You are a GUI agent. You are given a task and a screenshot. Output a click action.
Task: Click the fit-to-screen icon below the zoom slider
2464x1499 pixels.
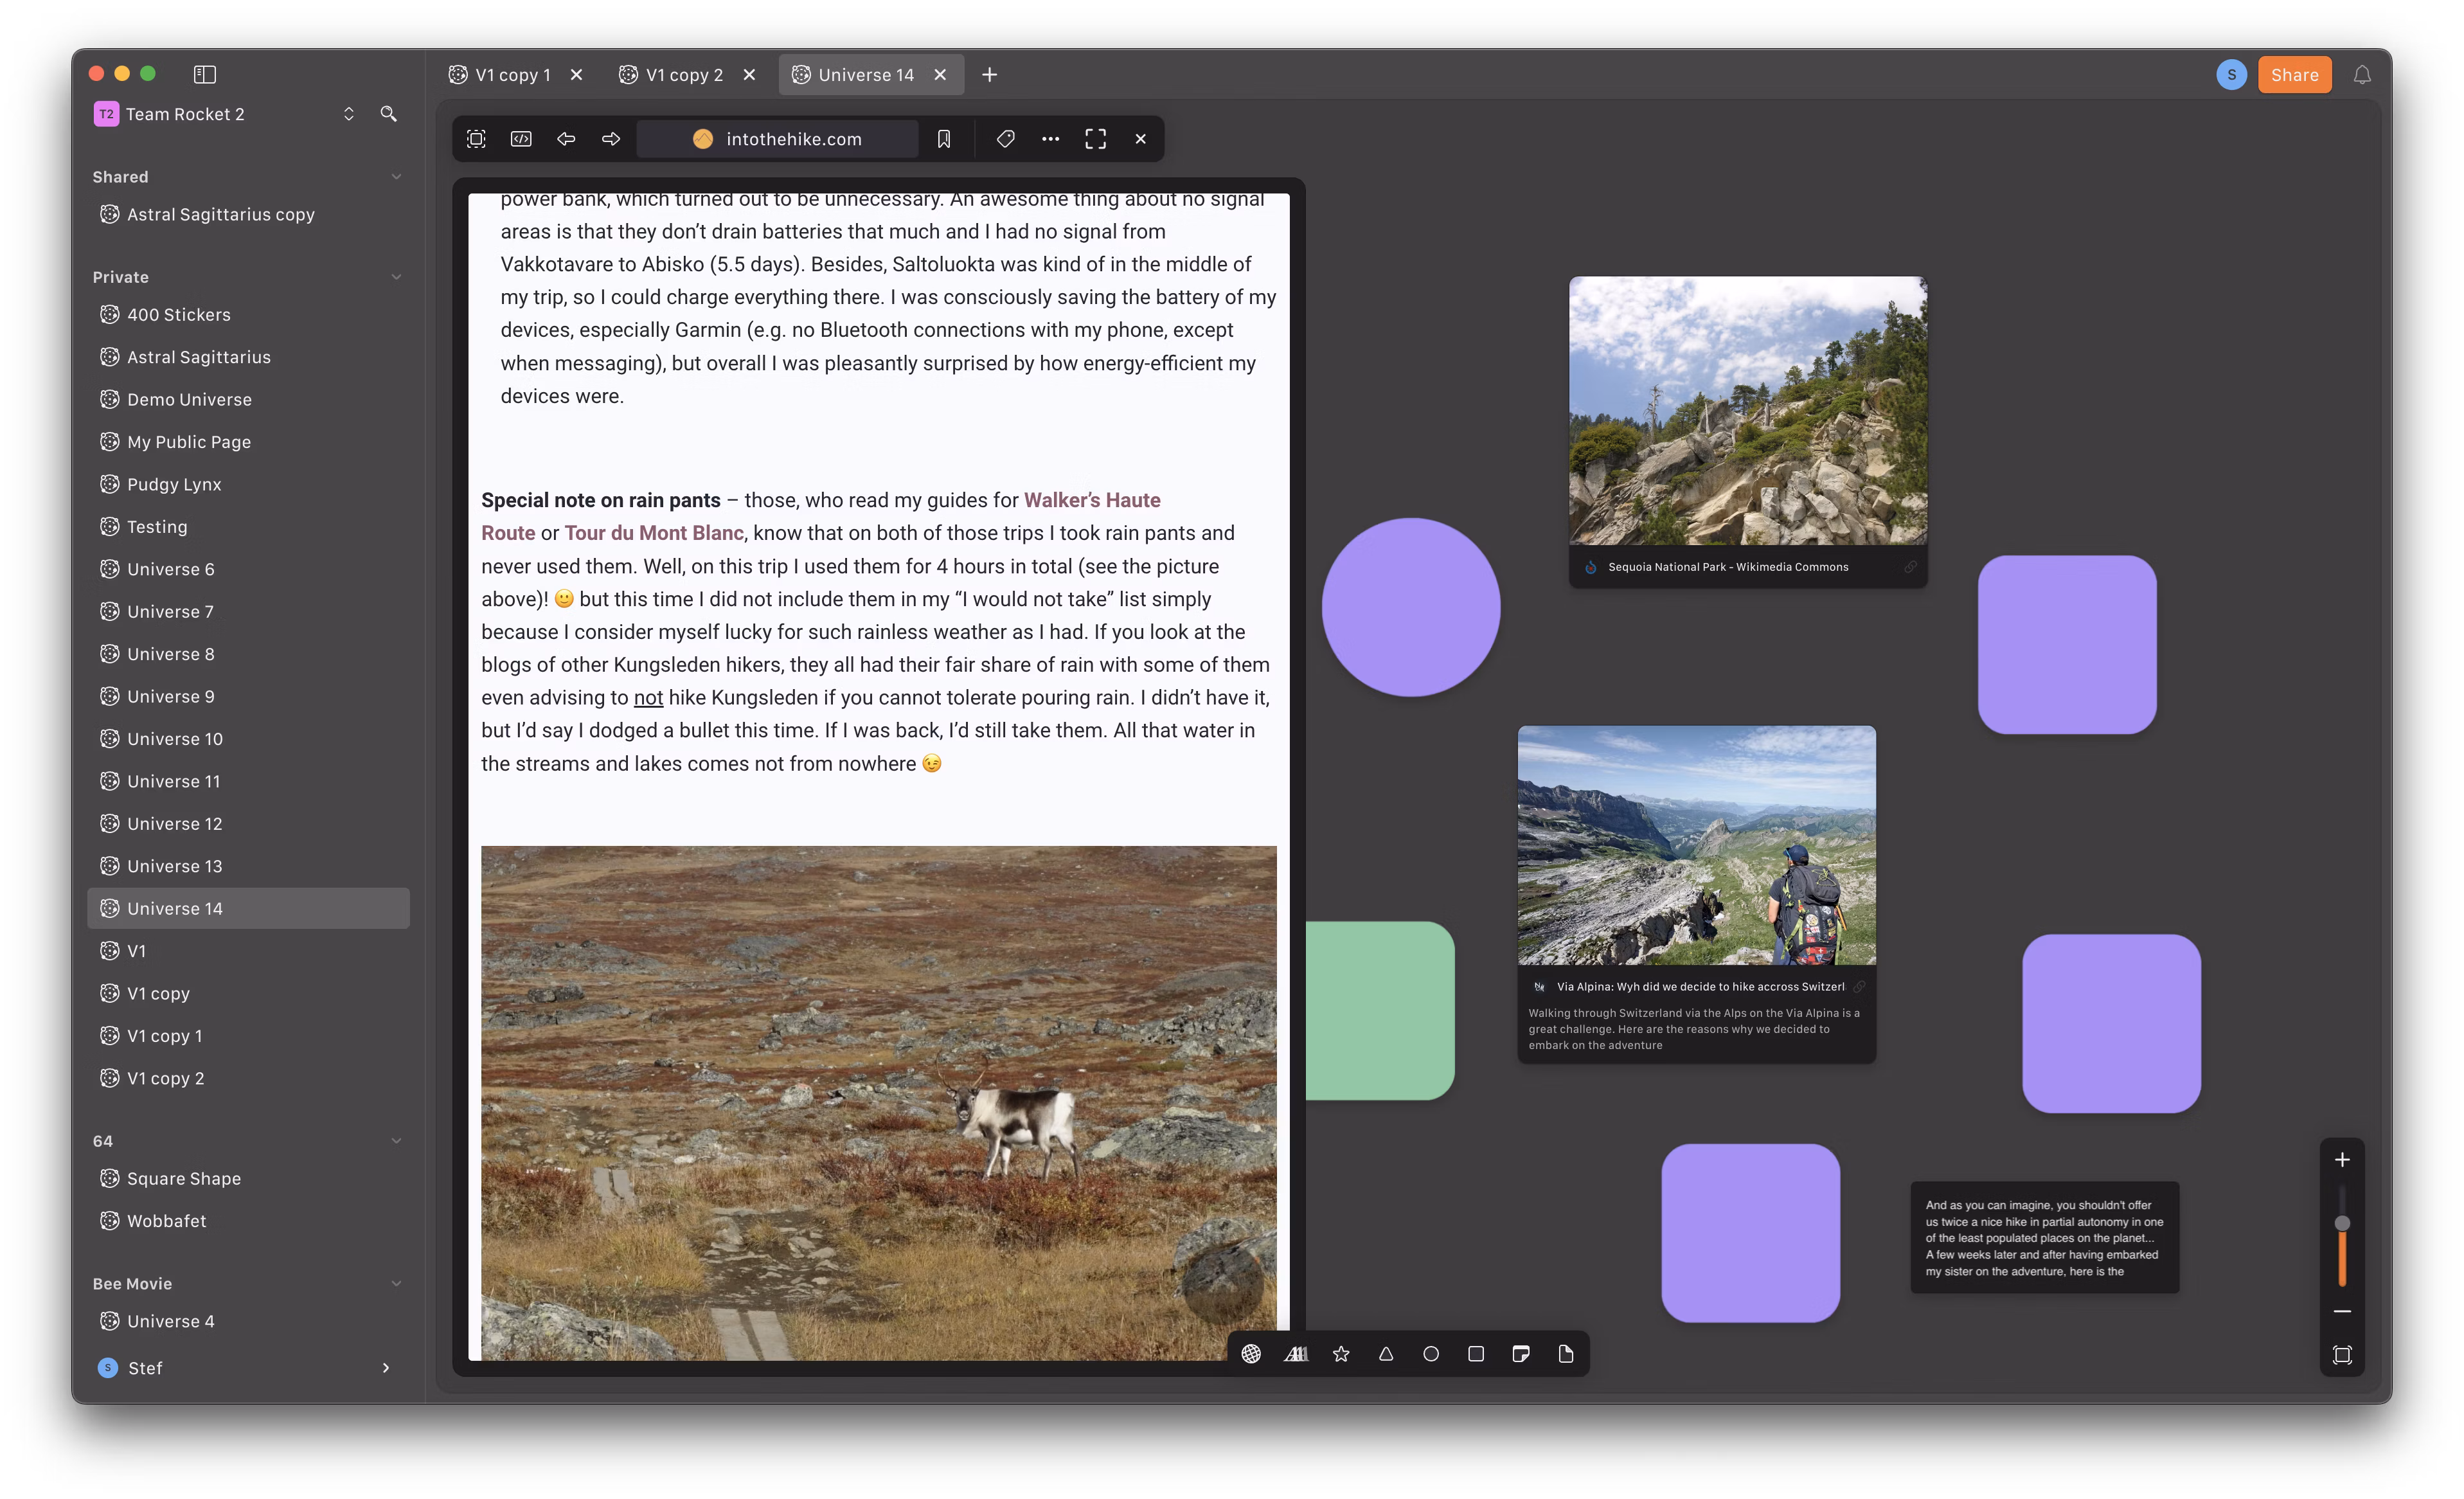pos(2342,1355)
